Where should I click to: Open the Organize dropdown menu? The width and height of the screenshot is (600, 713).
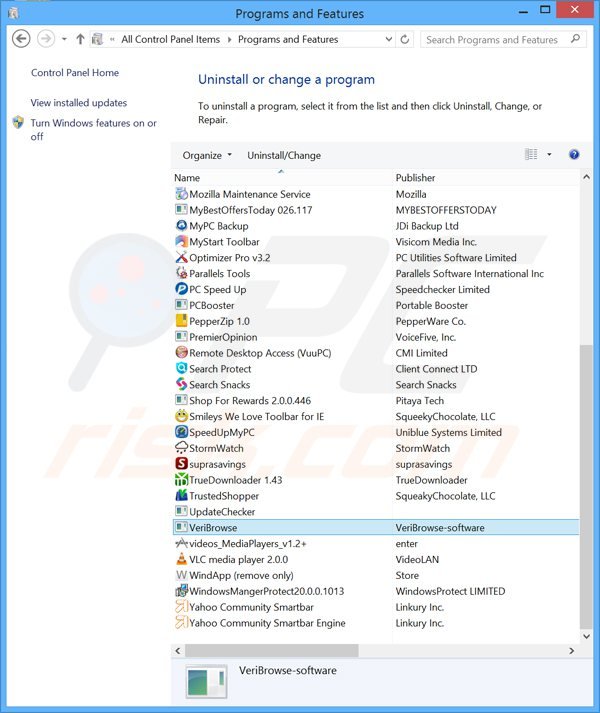pyautogui.click(x=207, y=156)
